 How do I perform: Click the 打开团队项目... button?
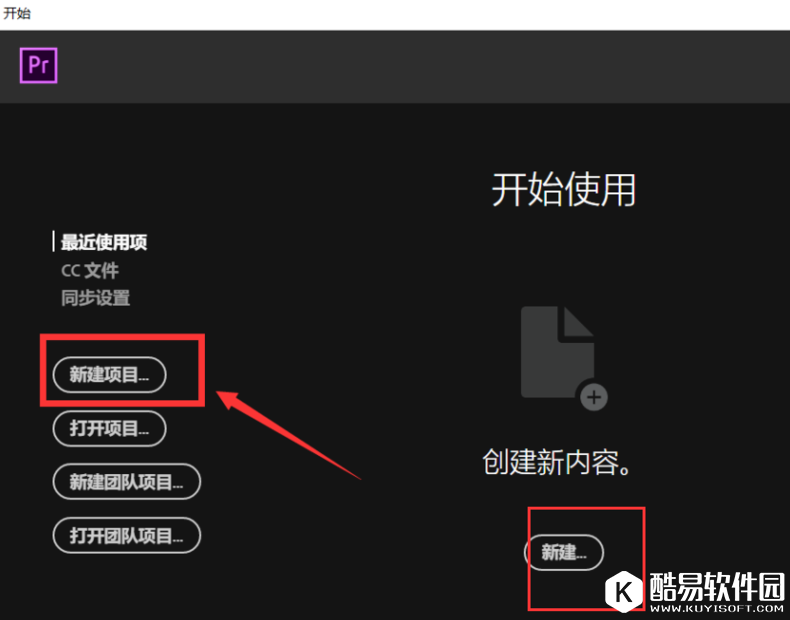[x=126, y=535]
